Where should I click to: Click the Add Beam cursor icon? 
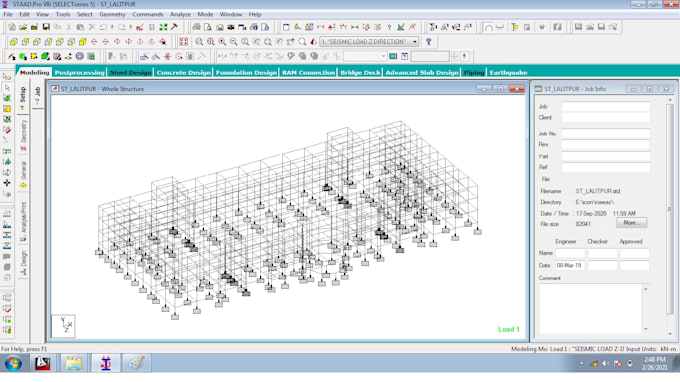(x=11, y=56)
